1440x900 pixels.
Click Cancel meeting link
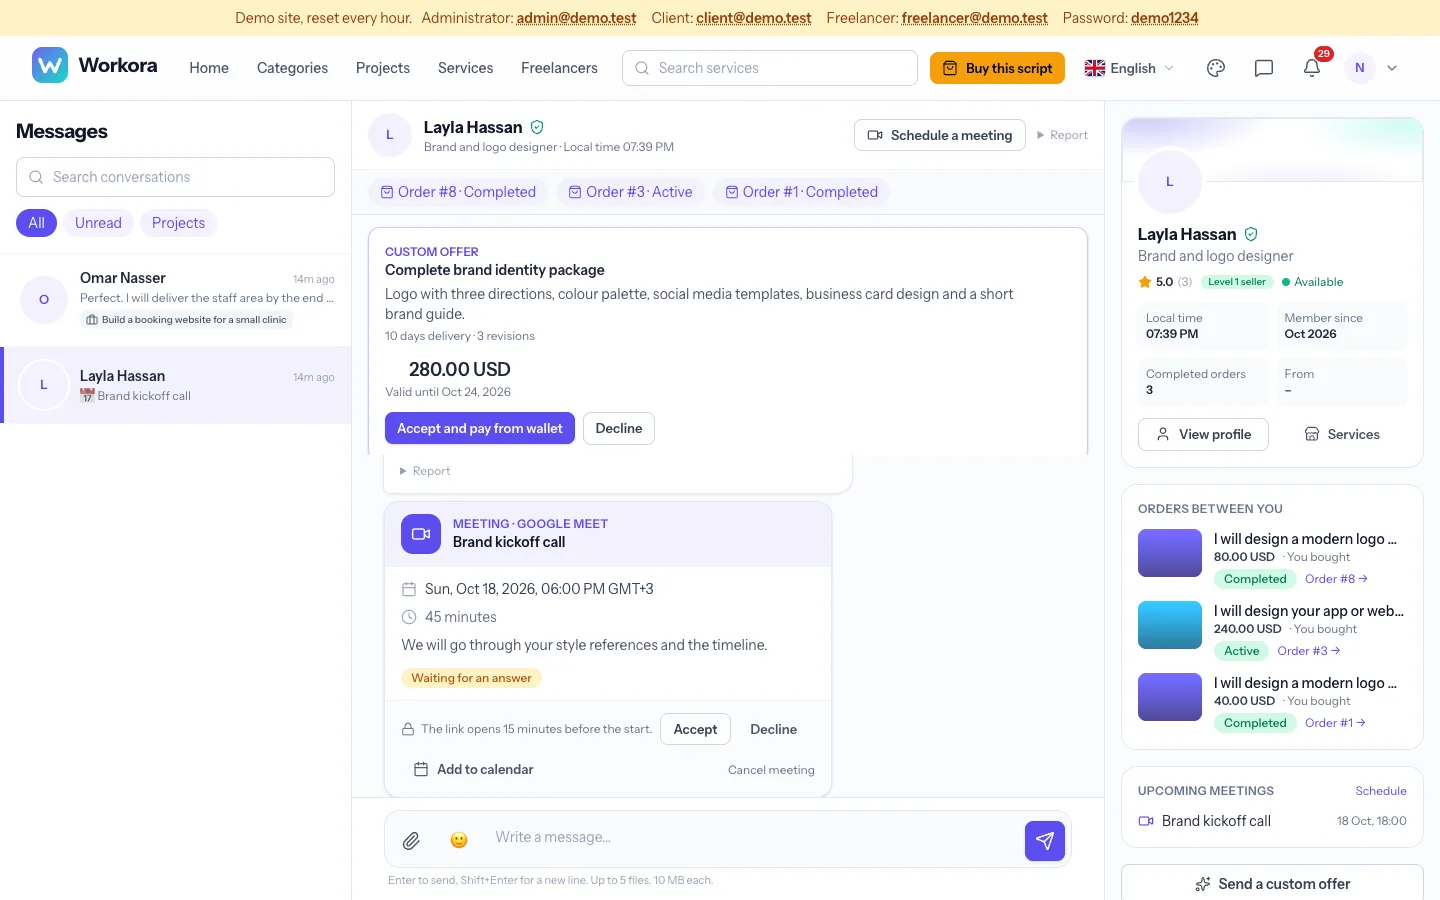point(771,770)
